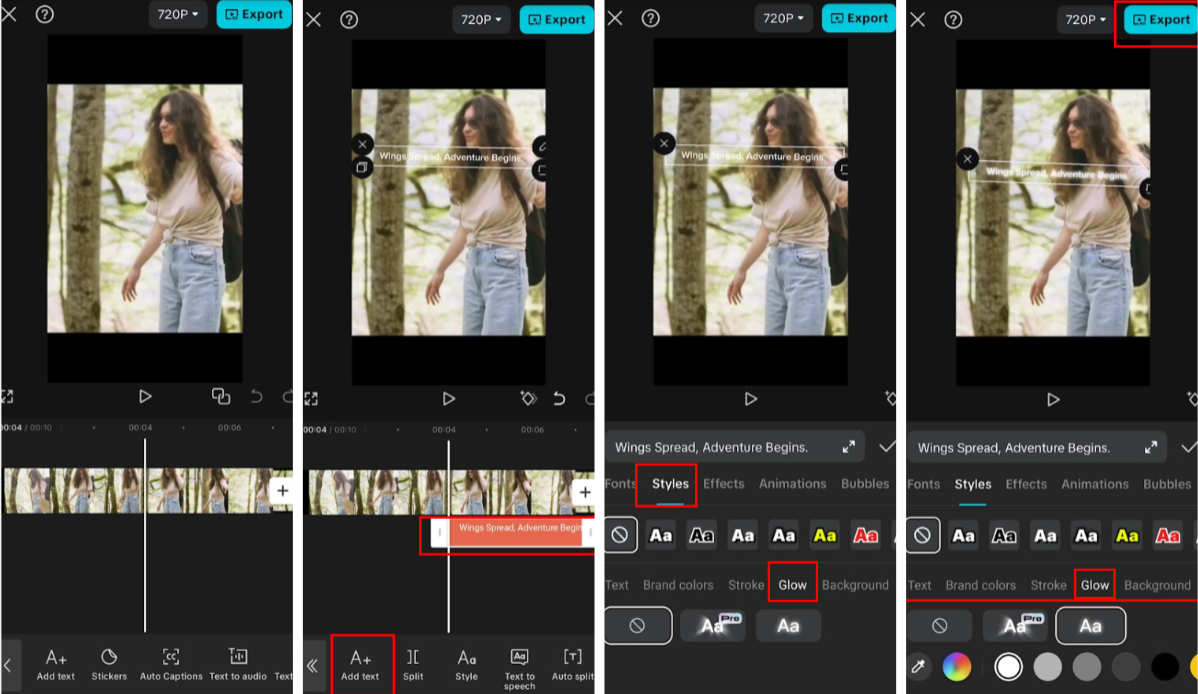Switch to the Effects tab in third screen
This screenshot has width=1198, height=694.
pyautogui.click(x=724, y=484)
